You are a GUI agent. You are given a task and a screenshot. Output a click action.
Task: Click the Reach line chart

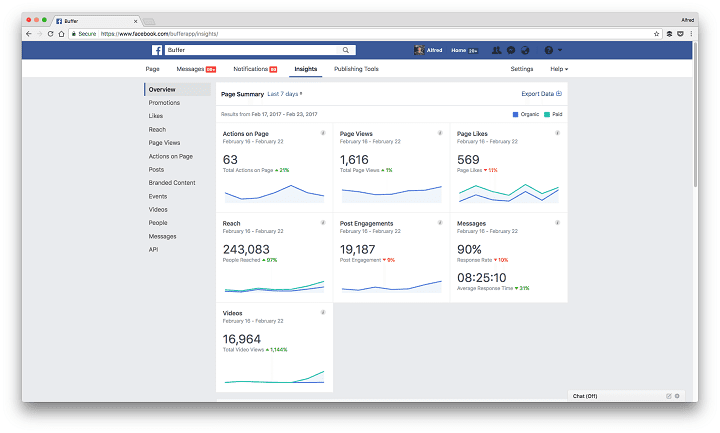(274, 286)
